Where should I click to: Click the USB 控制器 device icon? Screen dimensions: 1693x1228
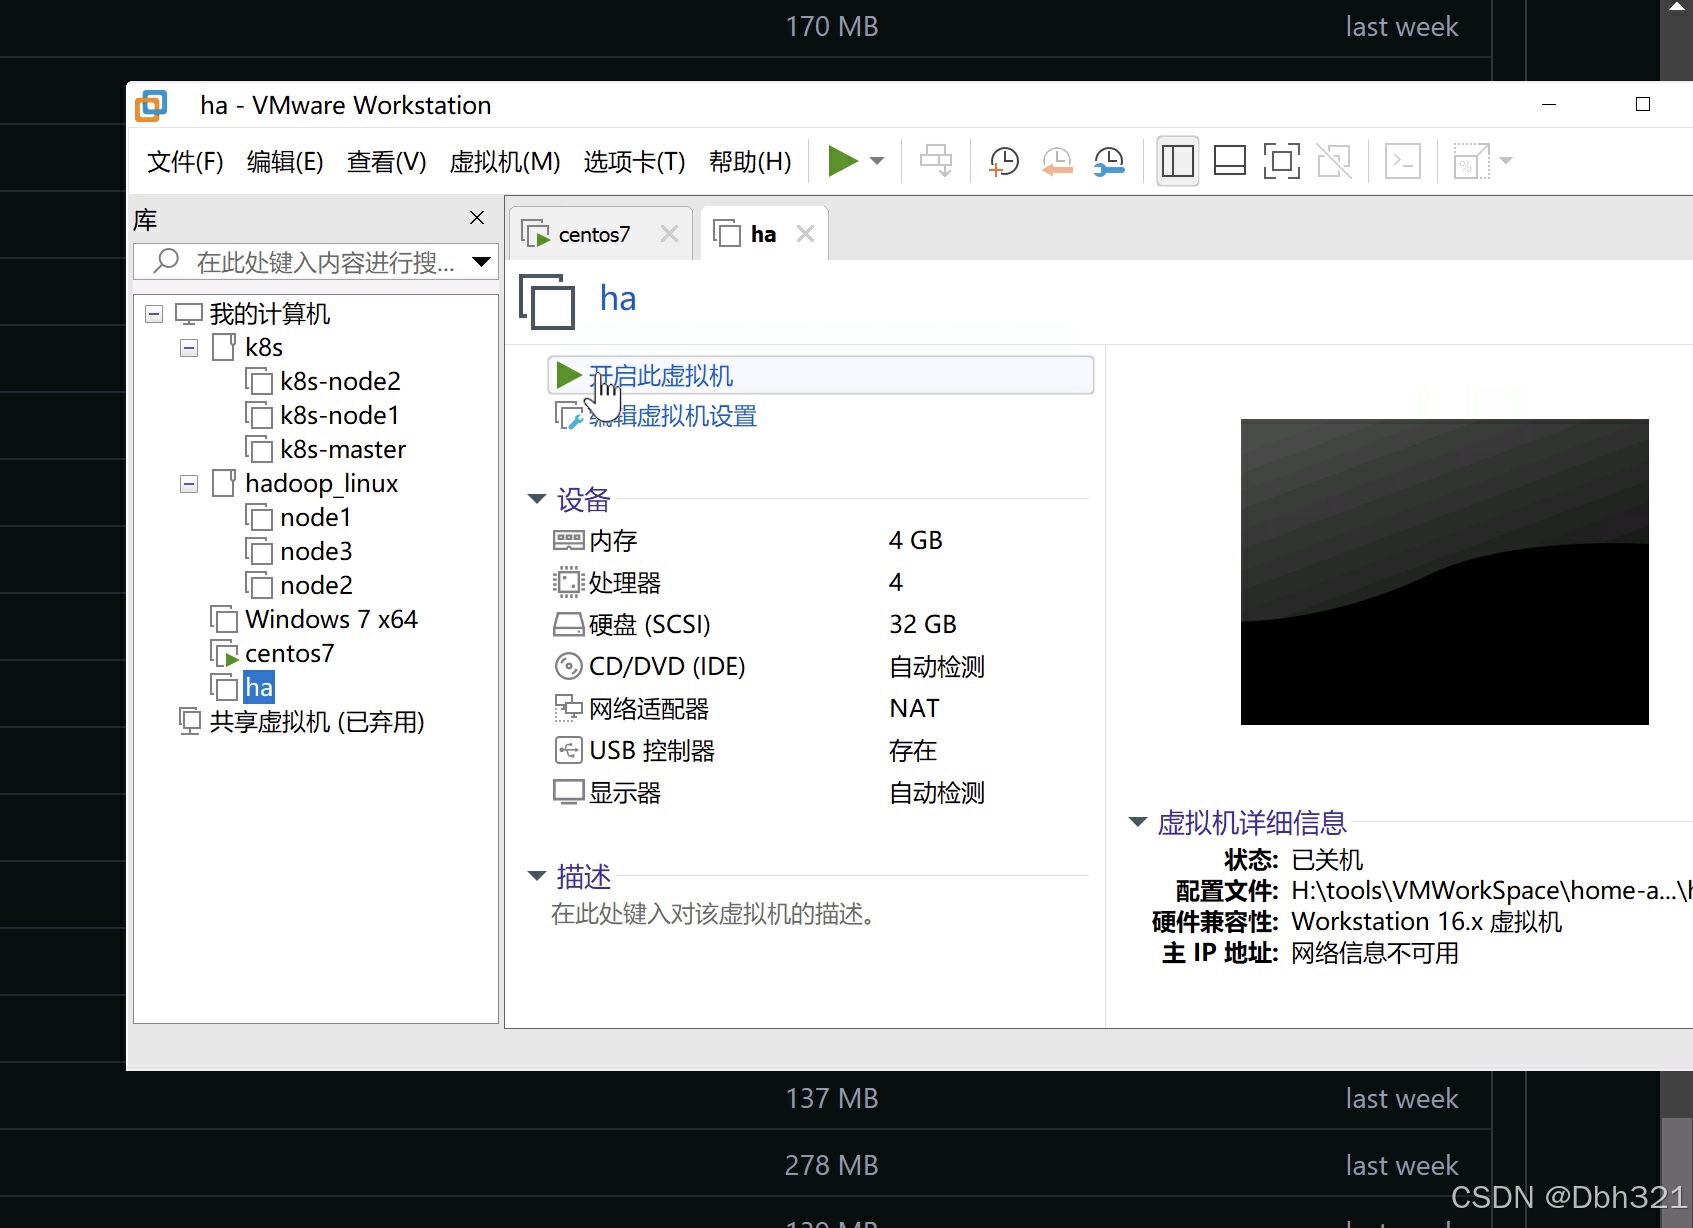tap(568, 750)
